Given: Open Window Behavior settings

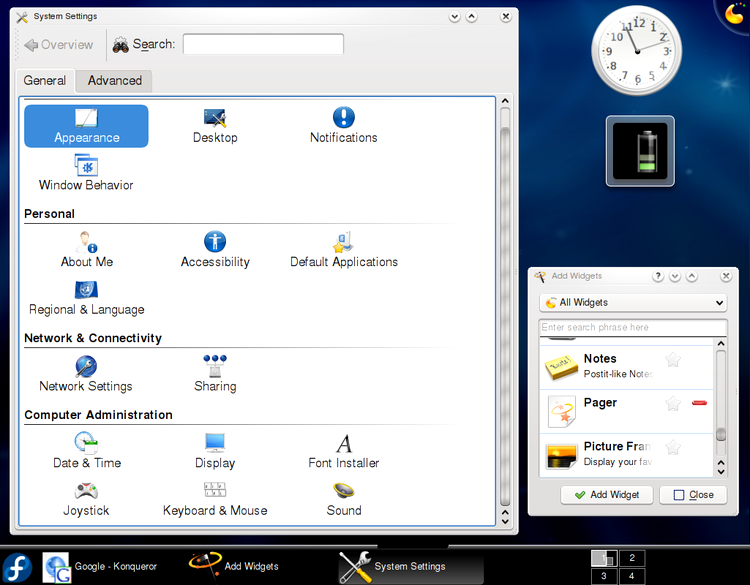Looking at the screenshot, I should tap(86, 173).
